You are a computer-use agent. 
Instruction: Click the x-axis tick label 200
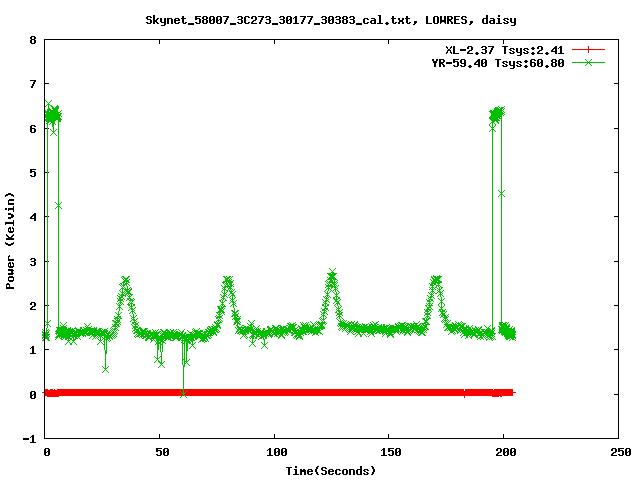click(506, 452)
